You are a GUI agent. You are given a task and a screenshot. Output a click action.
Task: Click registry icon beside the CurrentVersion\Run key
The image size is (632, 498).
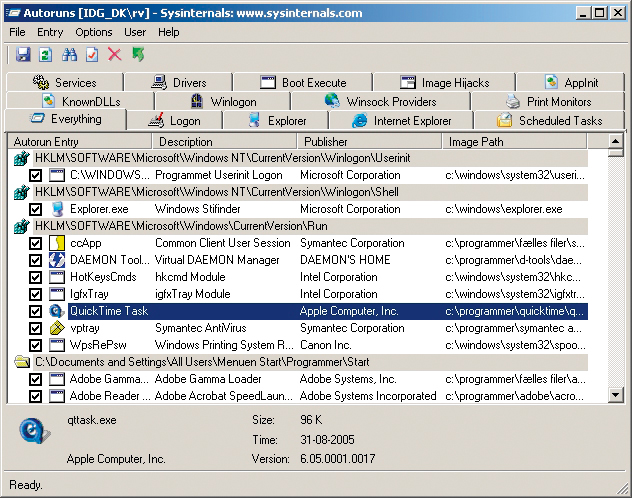tap(21, 226)
